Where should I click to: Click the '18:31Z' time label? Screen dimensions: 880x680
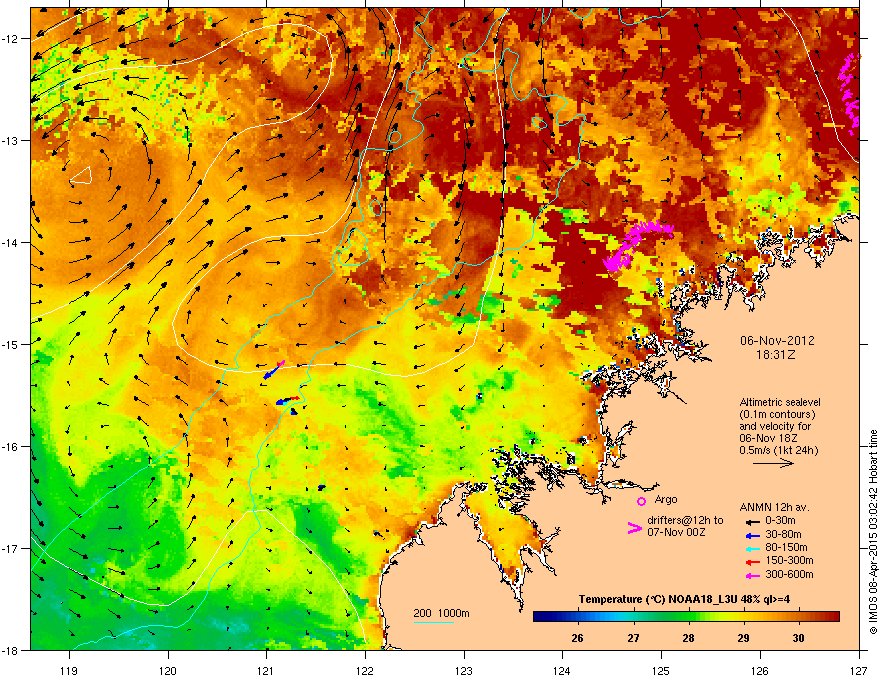tap(776, 355)
